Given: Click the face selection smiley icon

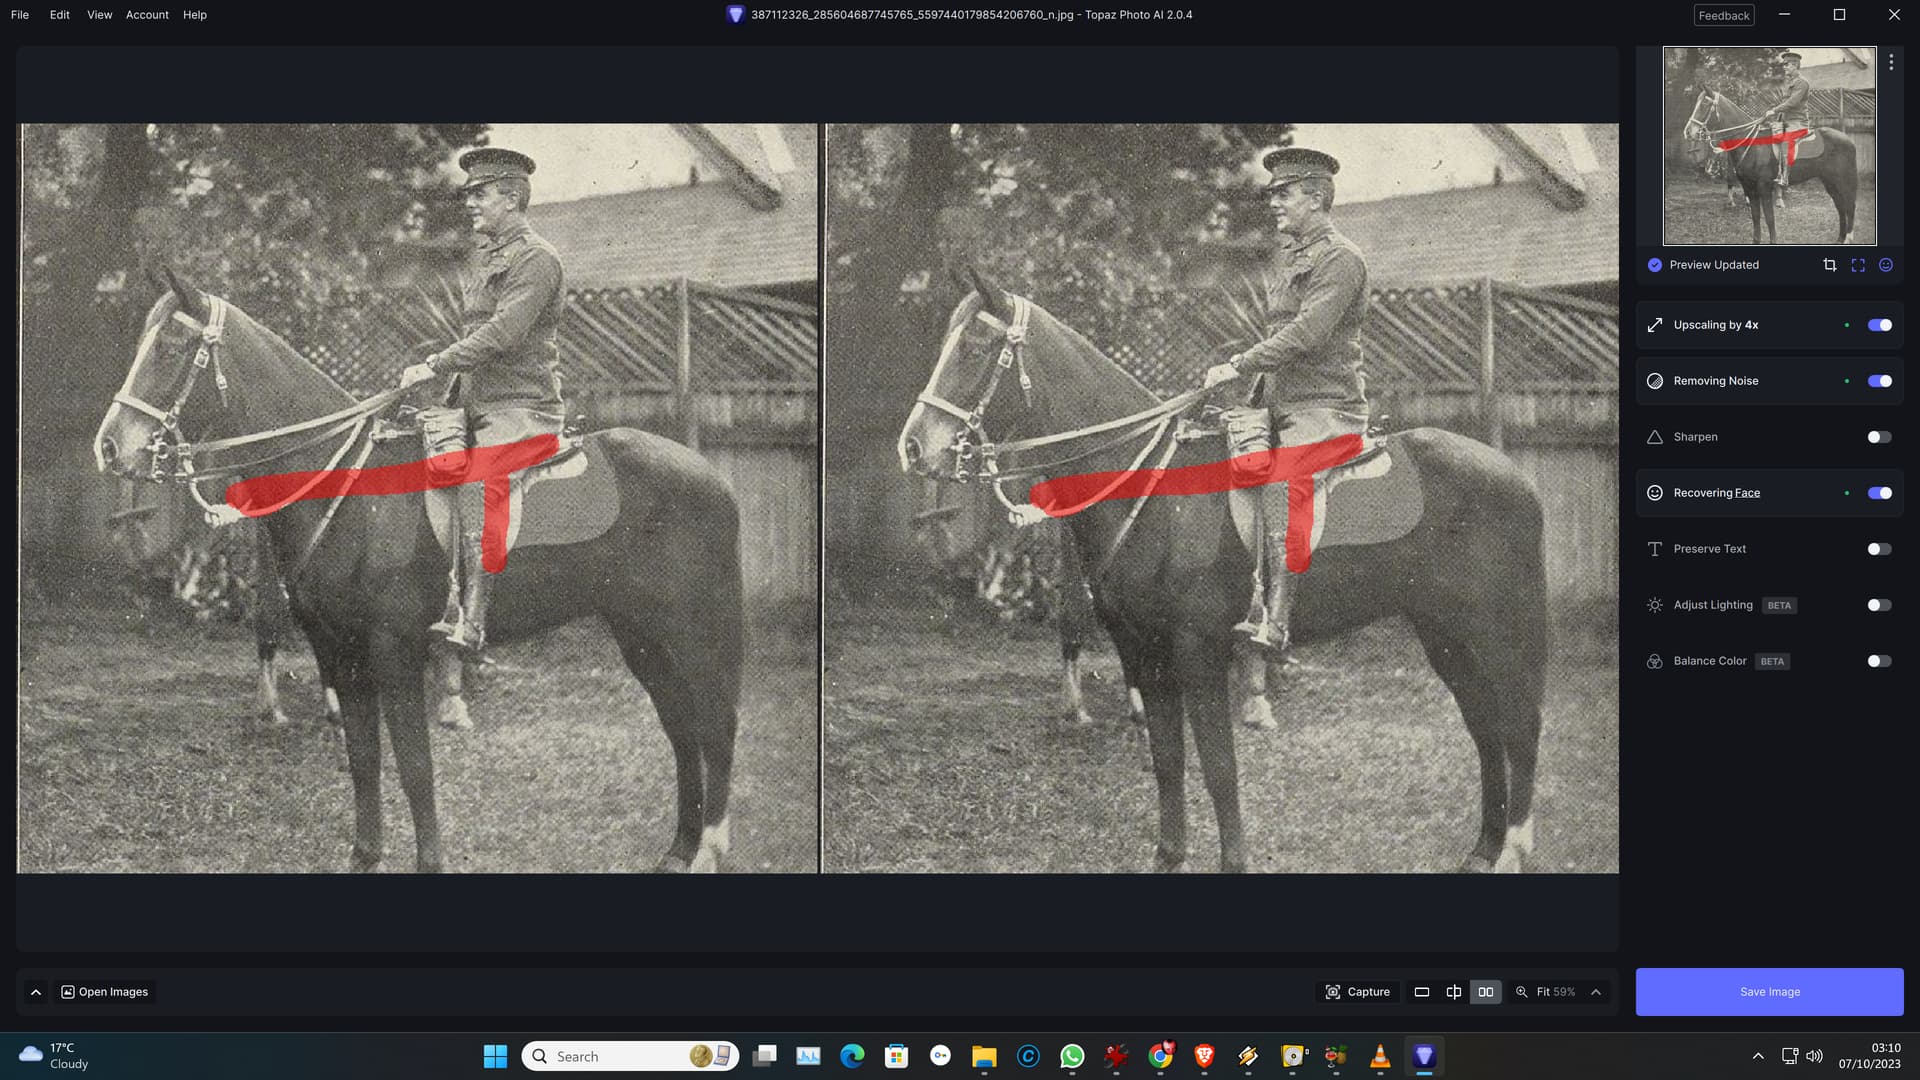Looking at the screenshot, I should [1886, 265].
